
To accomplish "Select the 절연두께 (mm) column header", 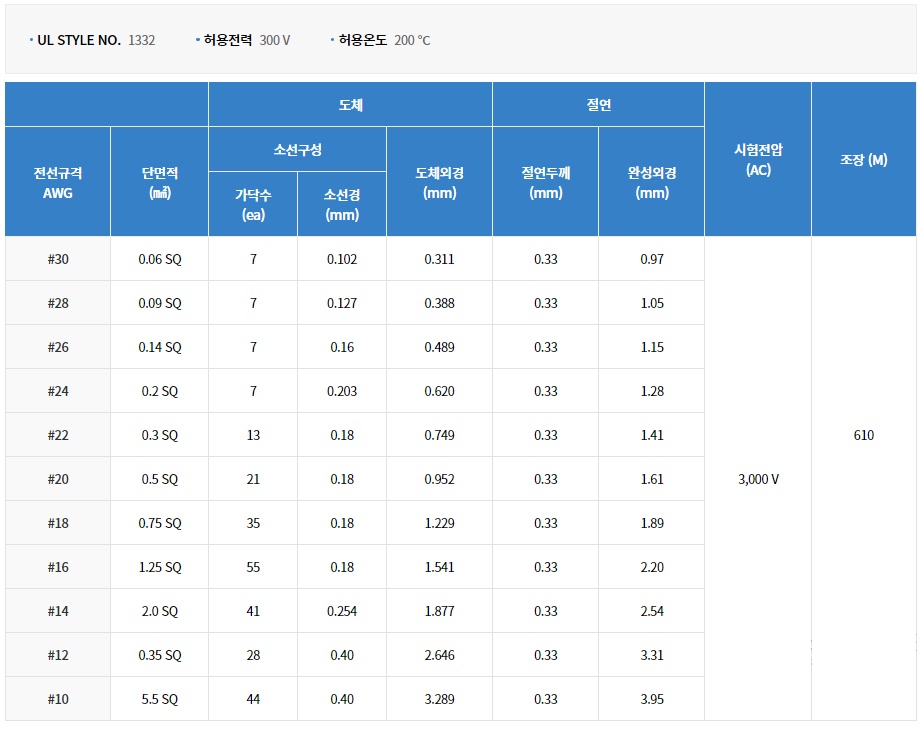I will point(545,182).
